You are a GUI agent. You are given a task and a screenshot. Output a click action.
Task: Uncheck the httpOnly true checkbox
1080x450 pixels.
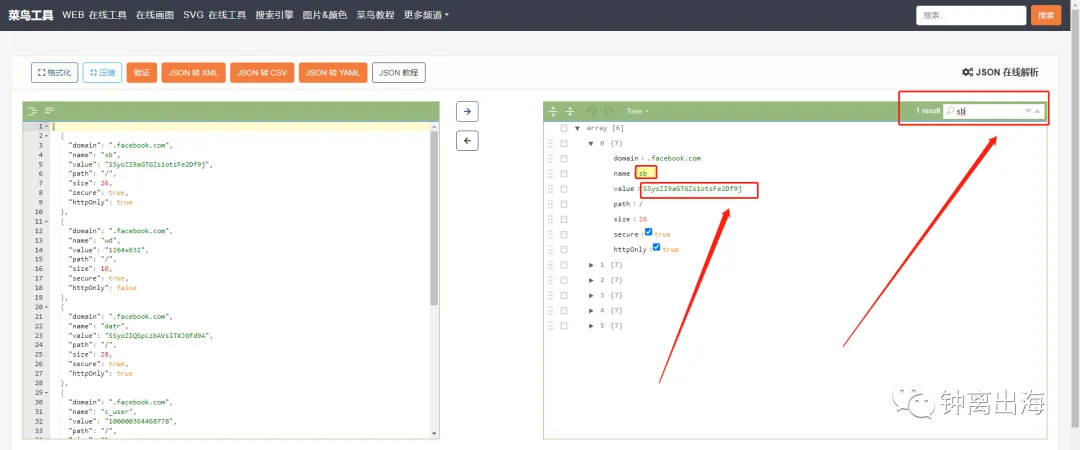coord(656,247)
